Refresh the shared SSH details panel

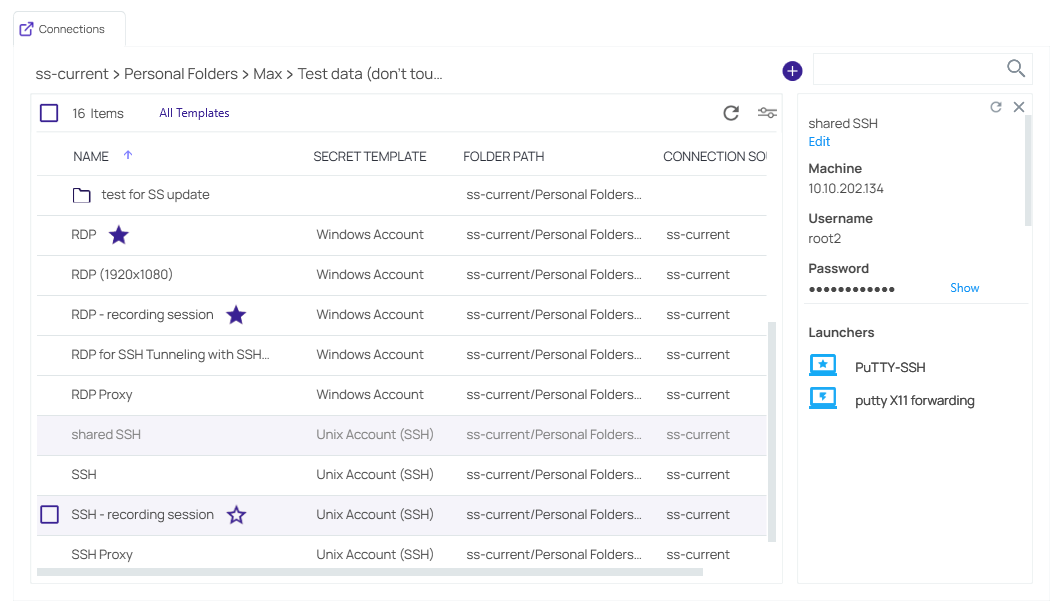996,107
